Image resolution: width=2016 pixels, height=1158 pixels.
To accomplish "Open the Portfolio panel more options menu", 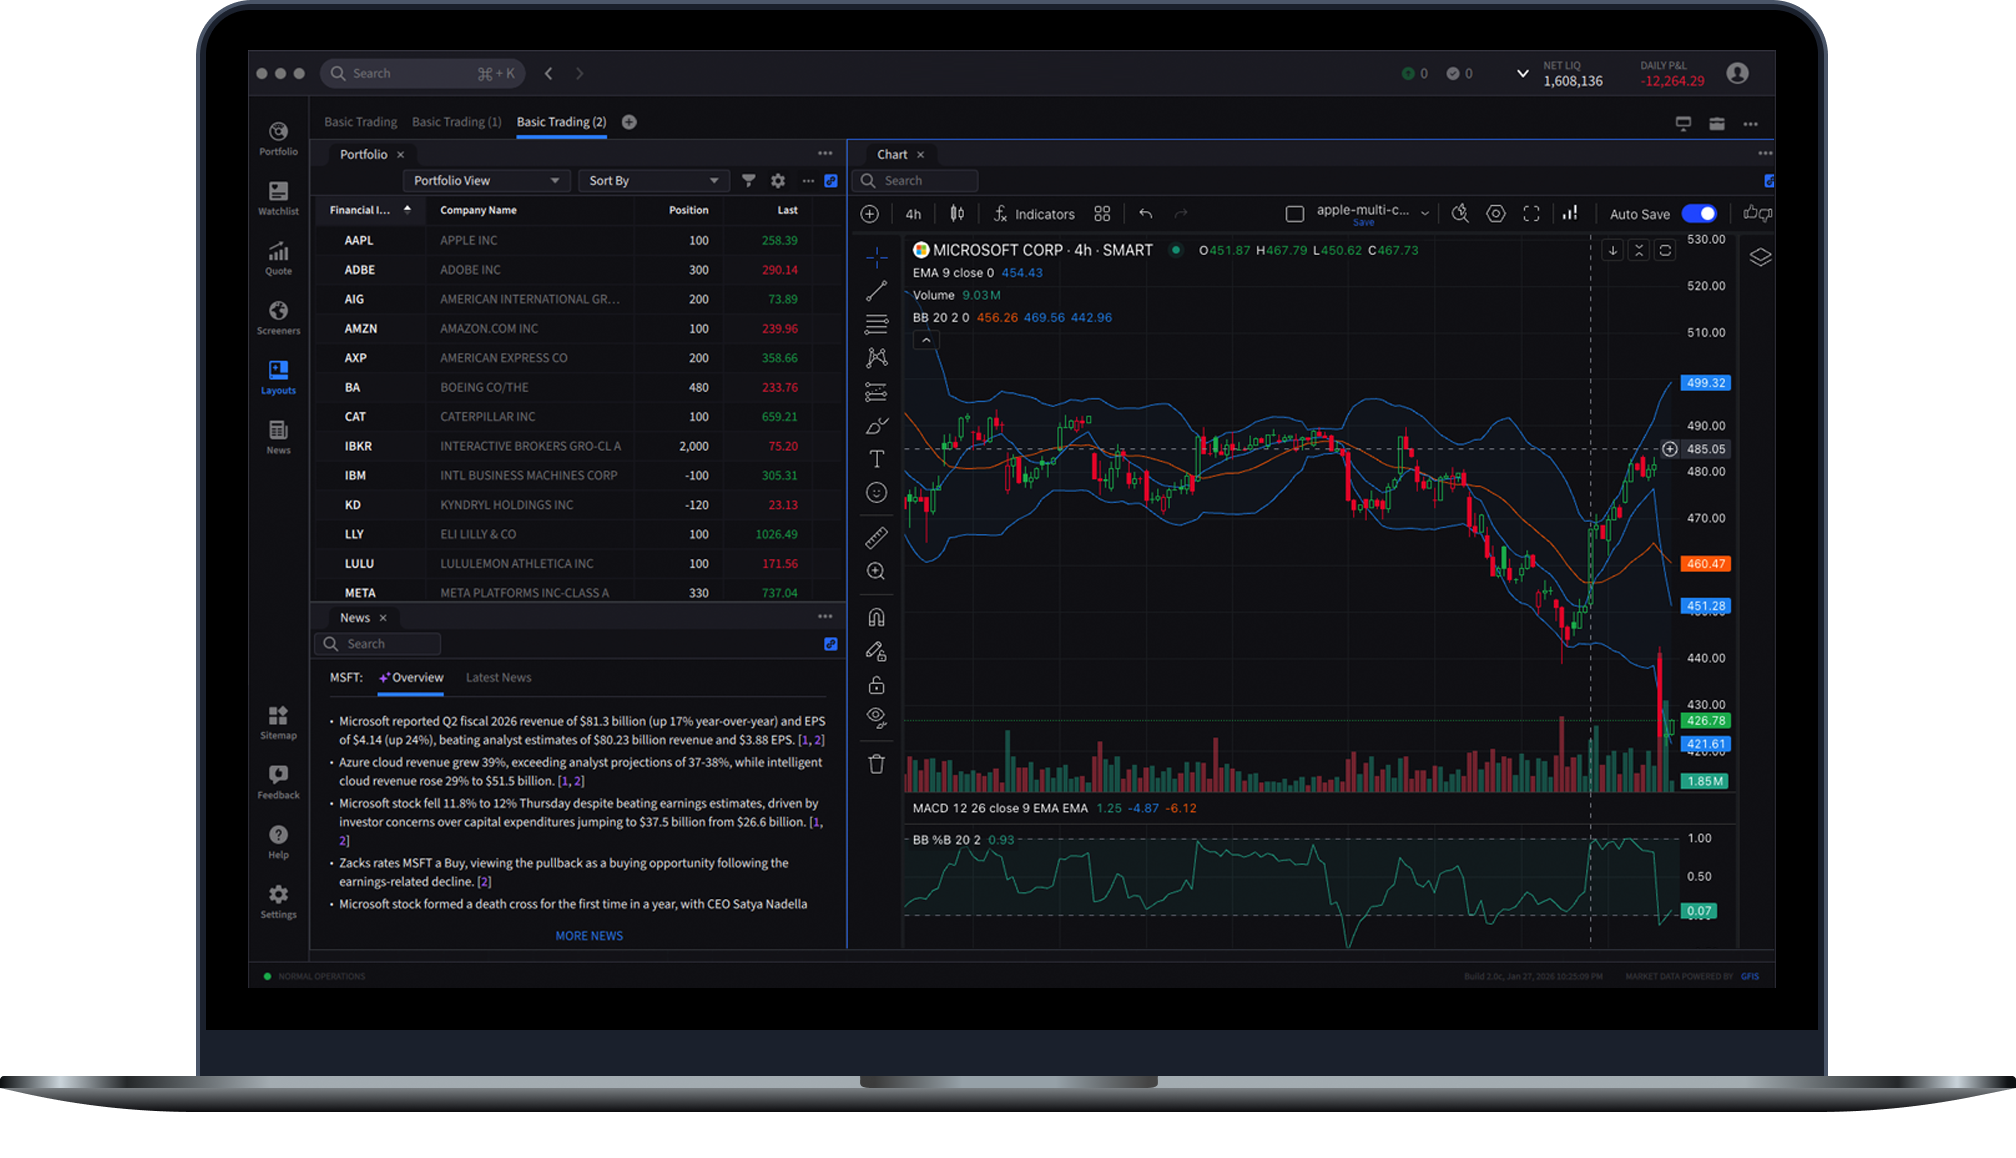I will tap(825, 153).
